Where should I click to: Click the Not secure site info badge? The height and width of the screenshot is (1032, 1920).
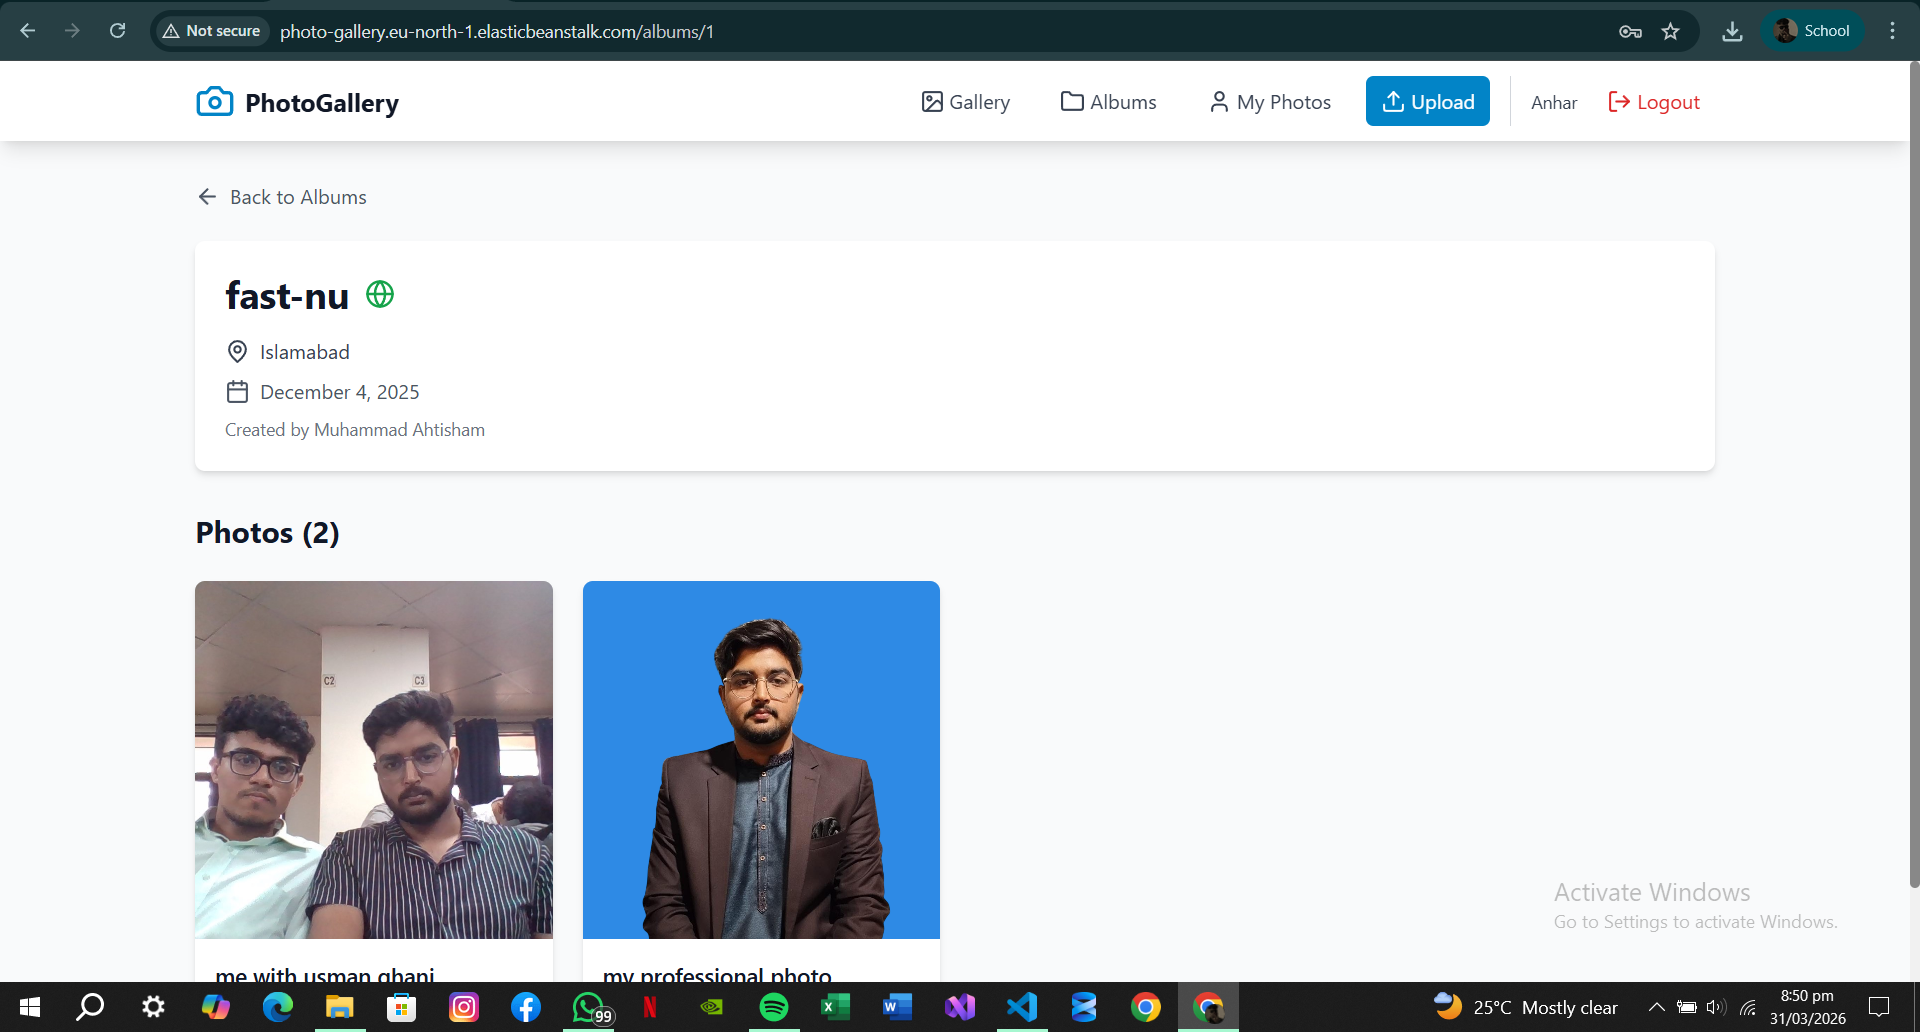point(211,31)
